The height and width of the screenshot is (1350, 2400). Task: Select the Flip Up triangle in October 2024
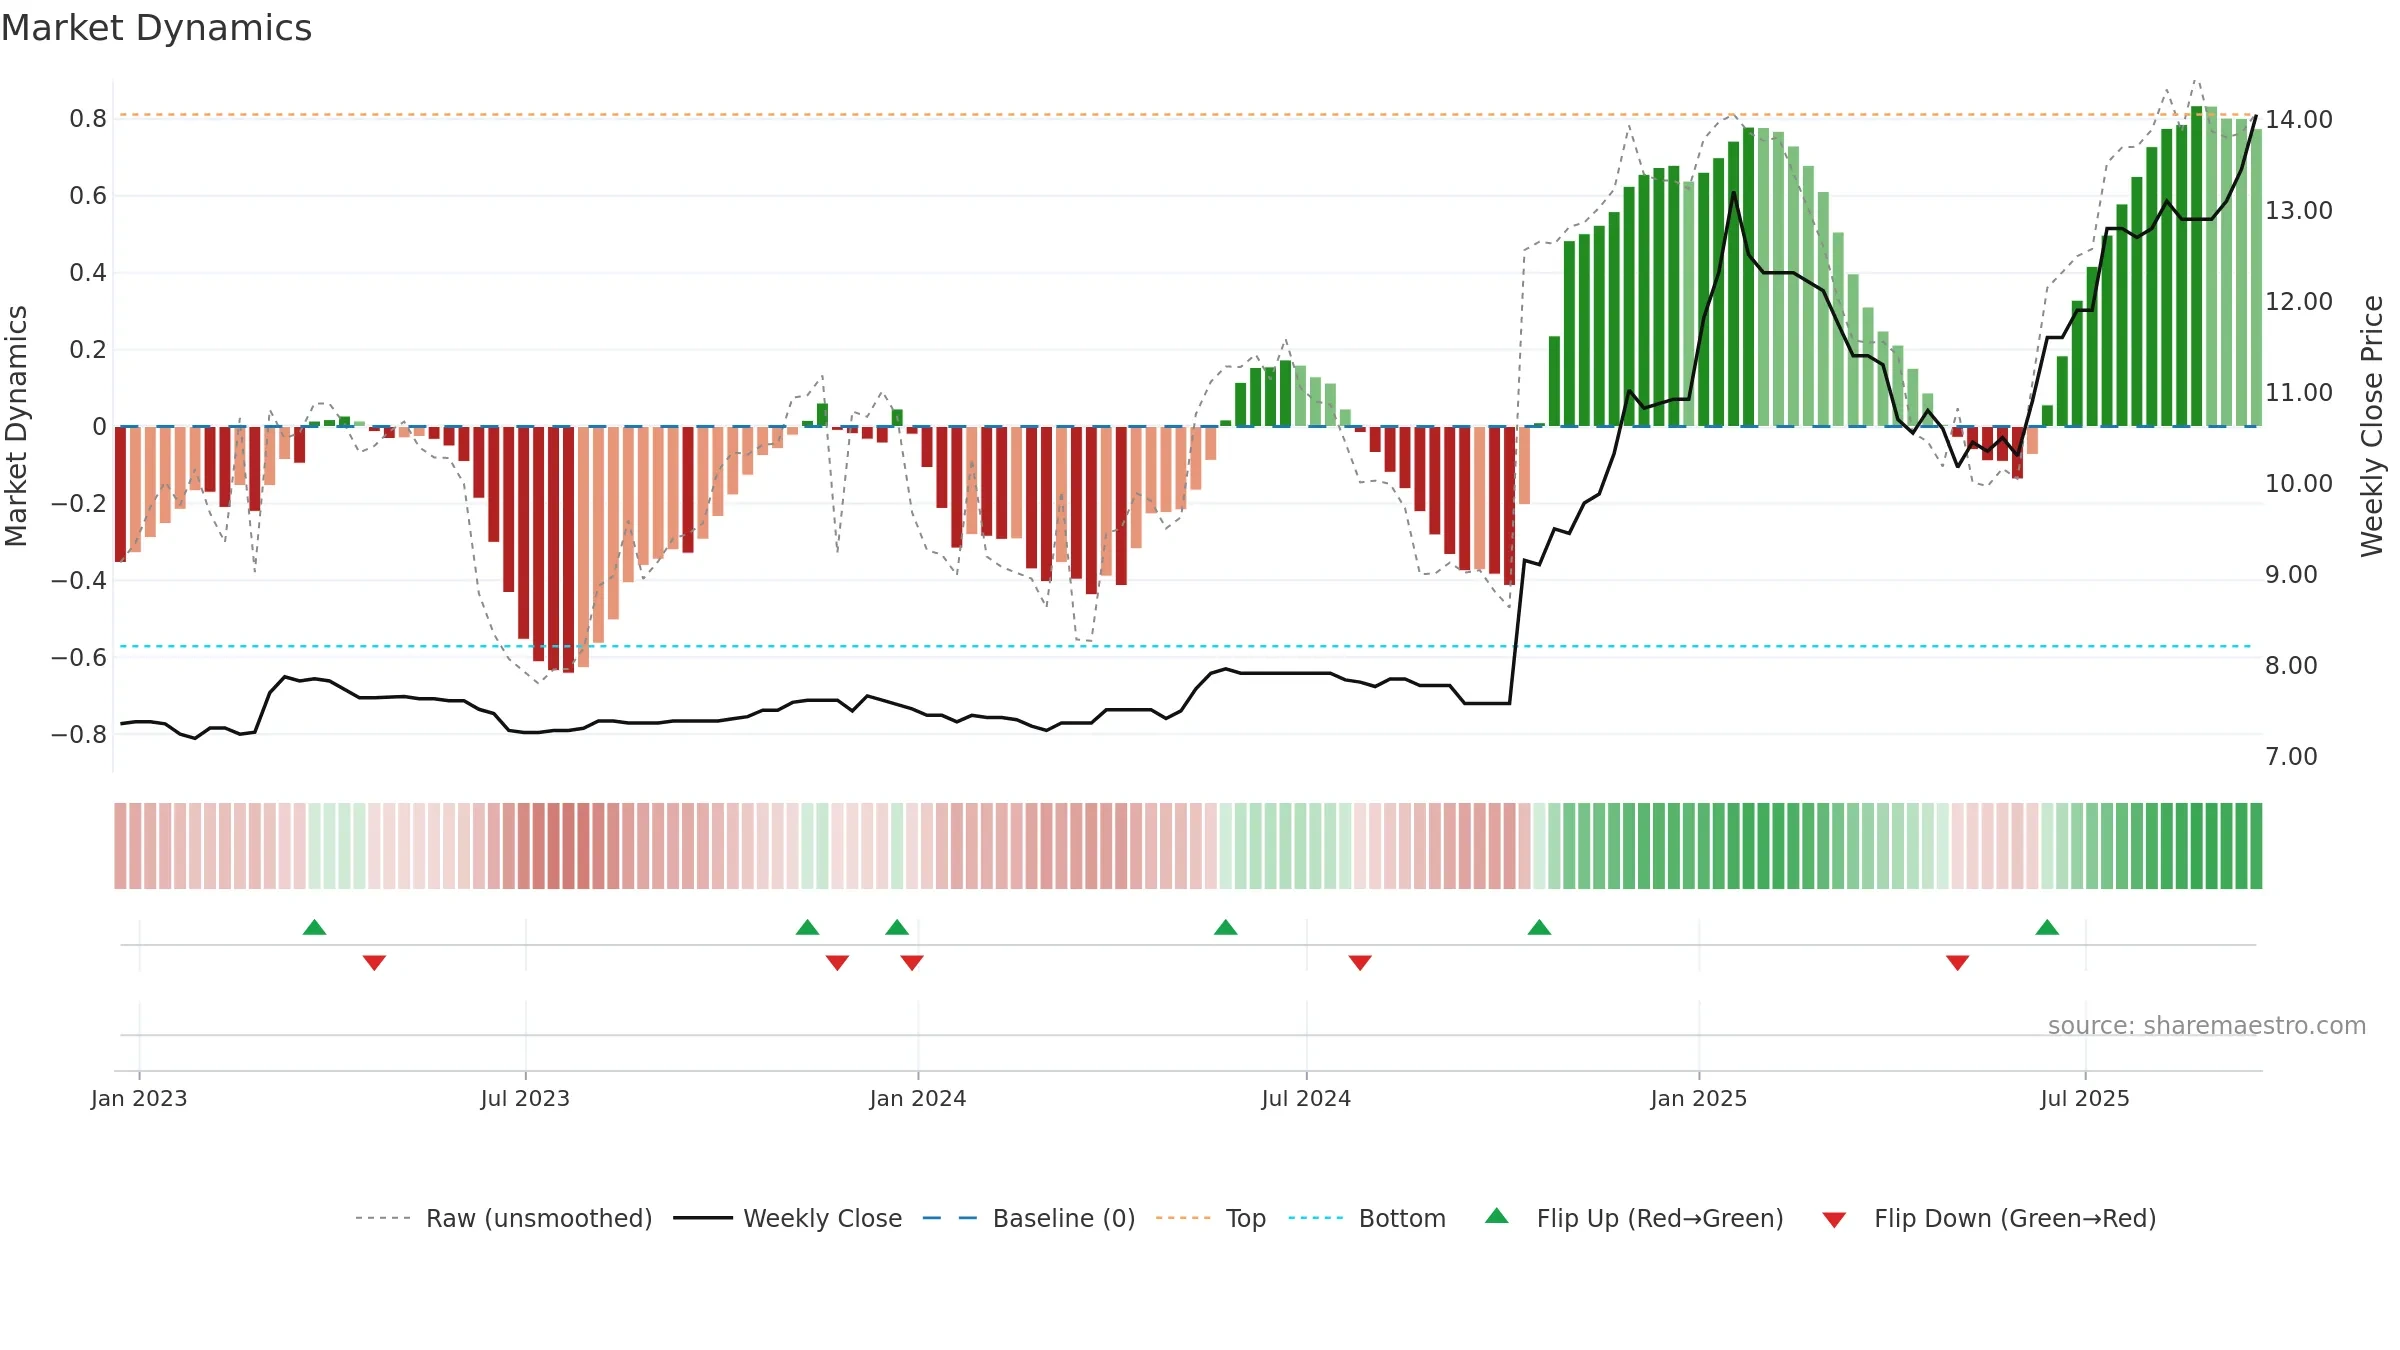coord(1539,927)
